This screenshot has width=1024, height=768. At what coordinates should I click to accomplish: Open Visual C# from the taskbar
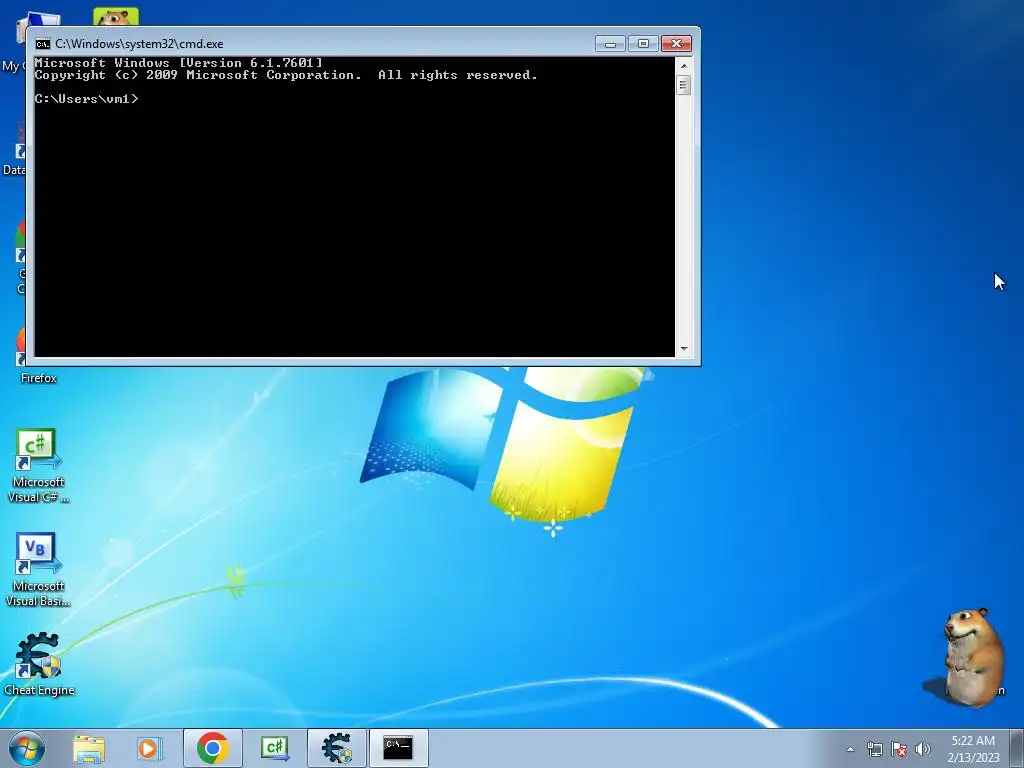(x=274, y=748)
